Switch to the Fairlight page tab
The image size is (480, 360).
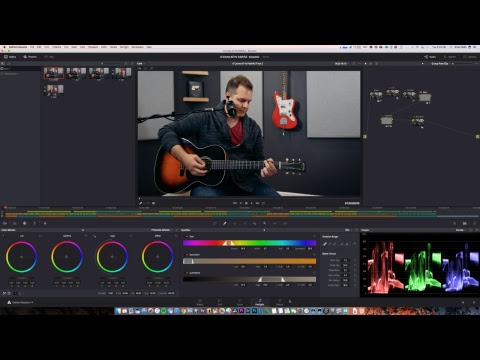(260, 302)
